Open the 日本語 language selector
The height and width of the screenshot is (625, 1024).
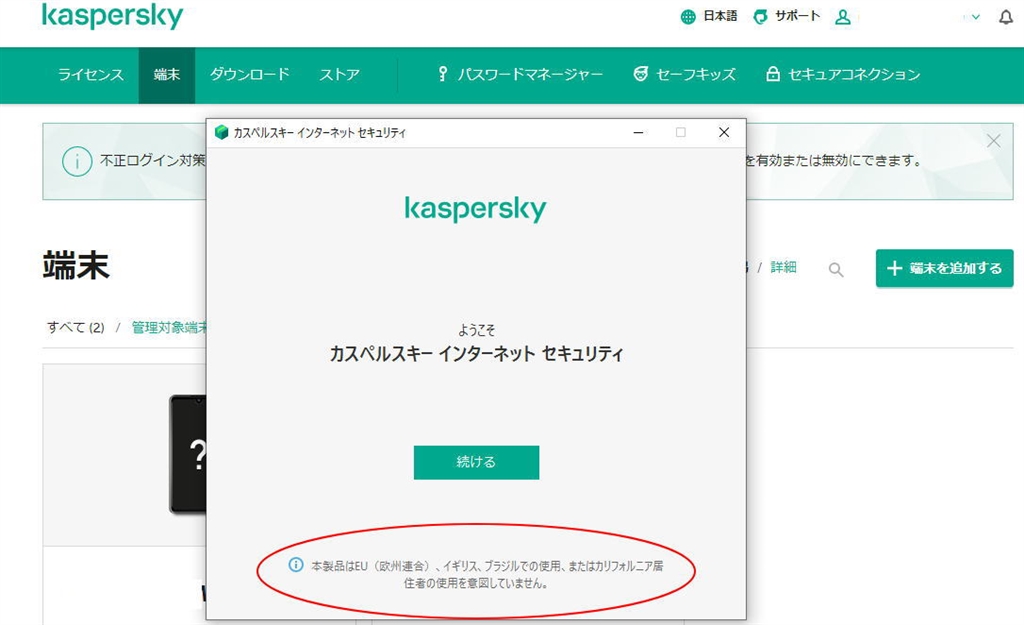[720, 16]
